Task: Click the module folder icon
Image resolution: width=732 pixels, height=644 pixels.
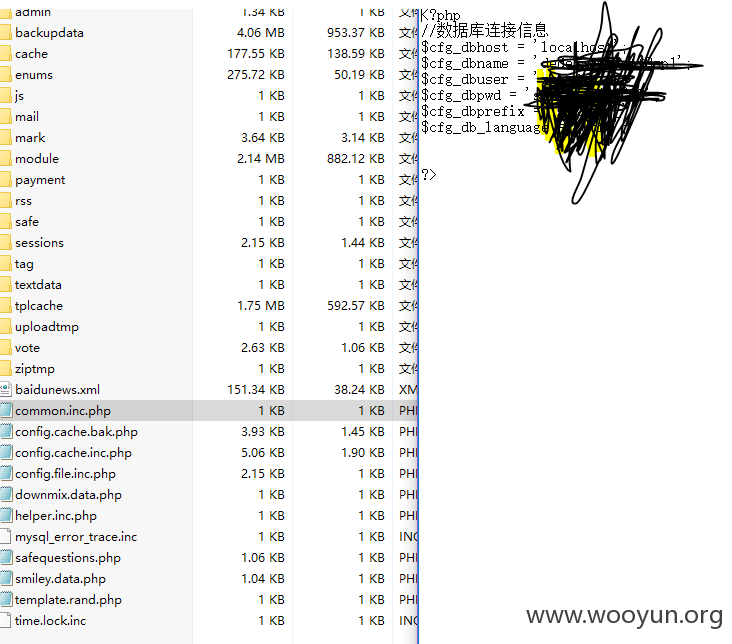Action: [x=5, y=159]
